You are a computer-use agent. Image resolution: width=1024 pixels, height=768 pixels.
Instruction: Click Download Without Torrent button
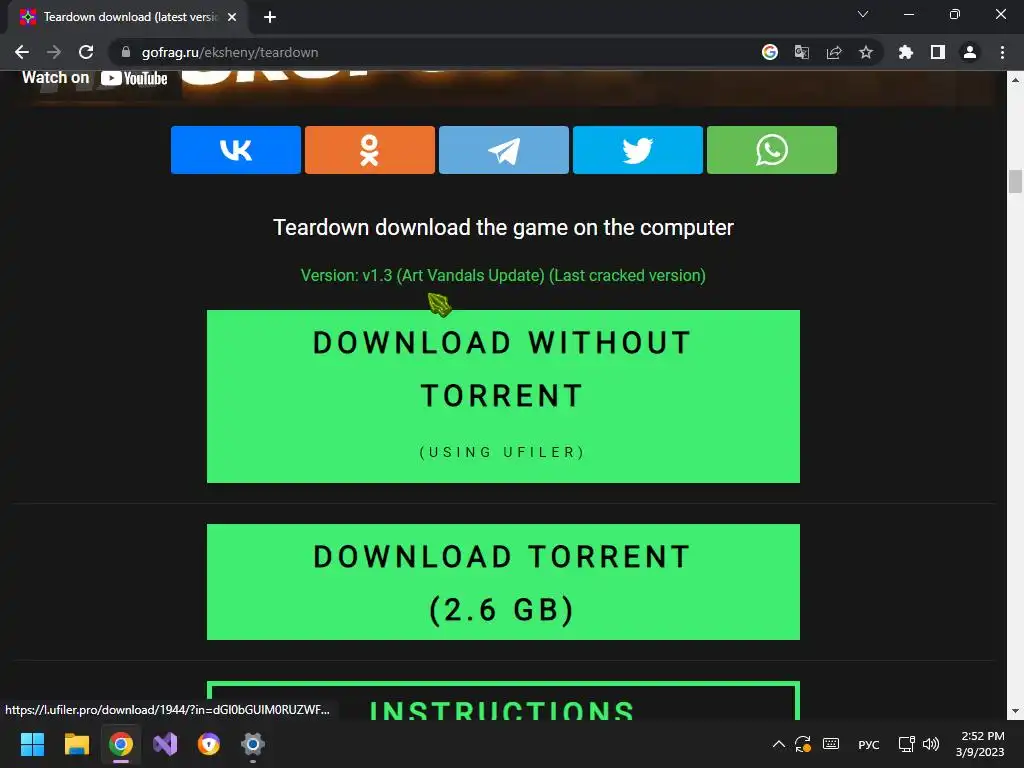click(503, 396)
